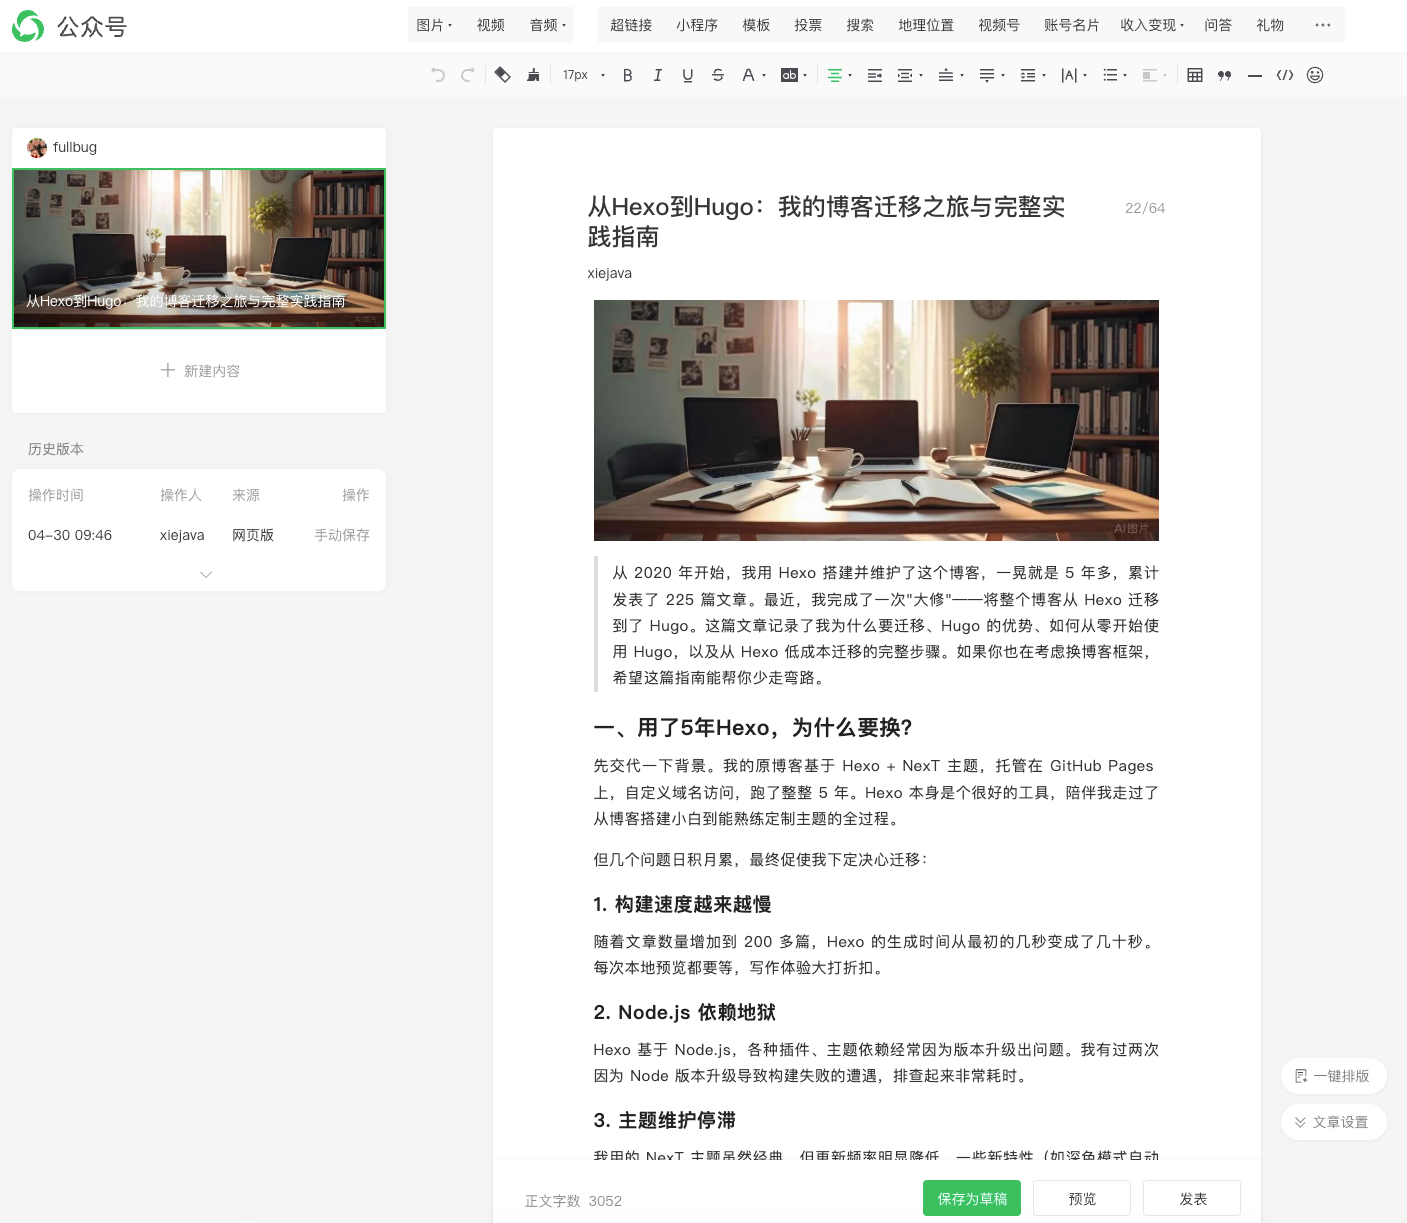This screenshot has width=1407, height=1223.
Task: Apply strikethrough formatting
Action: coord(718,75)
